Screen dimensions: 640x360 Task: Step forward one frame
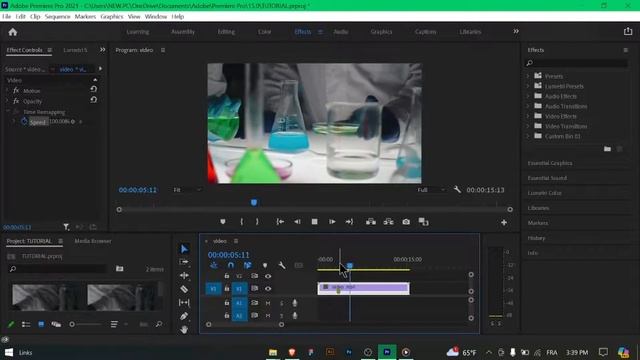pos(332,222)
